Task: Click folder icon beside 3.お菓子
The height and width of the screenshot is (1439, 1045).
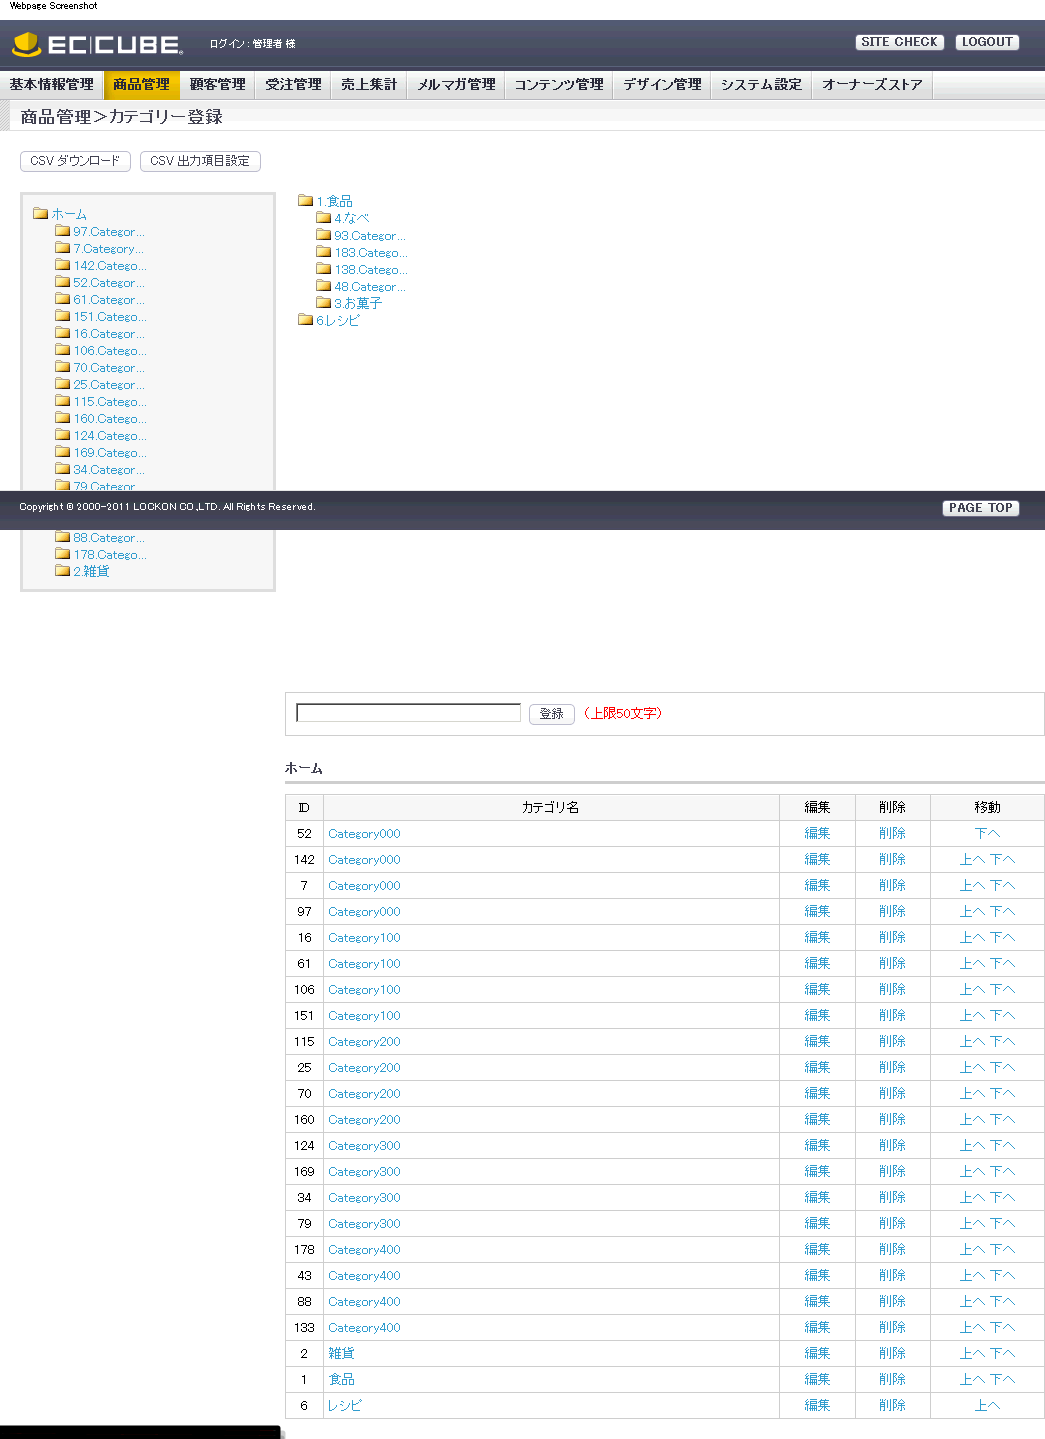Action: click(323, 303)
